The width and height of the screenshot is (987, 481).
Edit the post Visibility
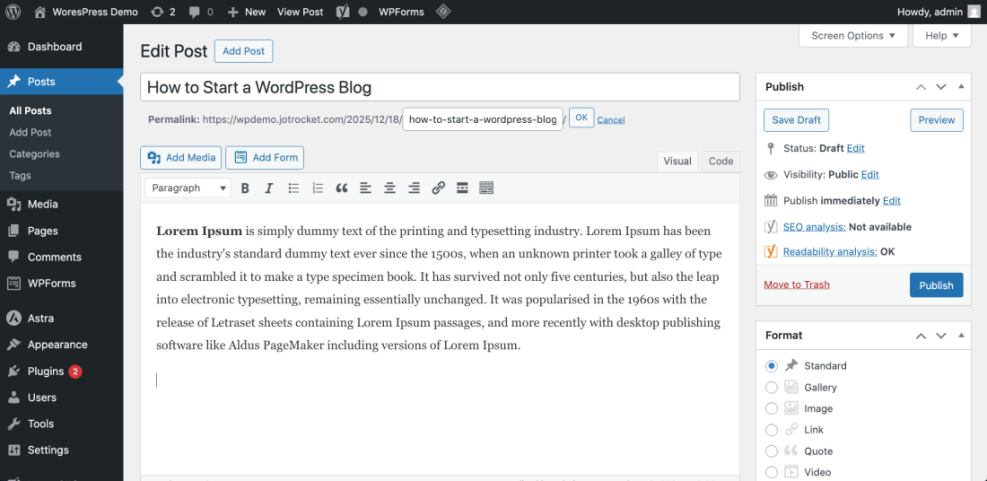[x=870, y=174]
